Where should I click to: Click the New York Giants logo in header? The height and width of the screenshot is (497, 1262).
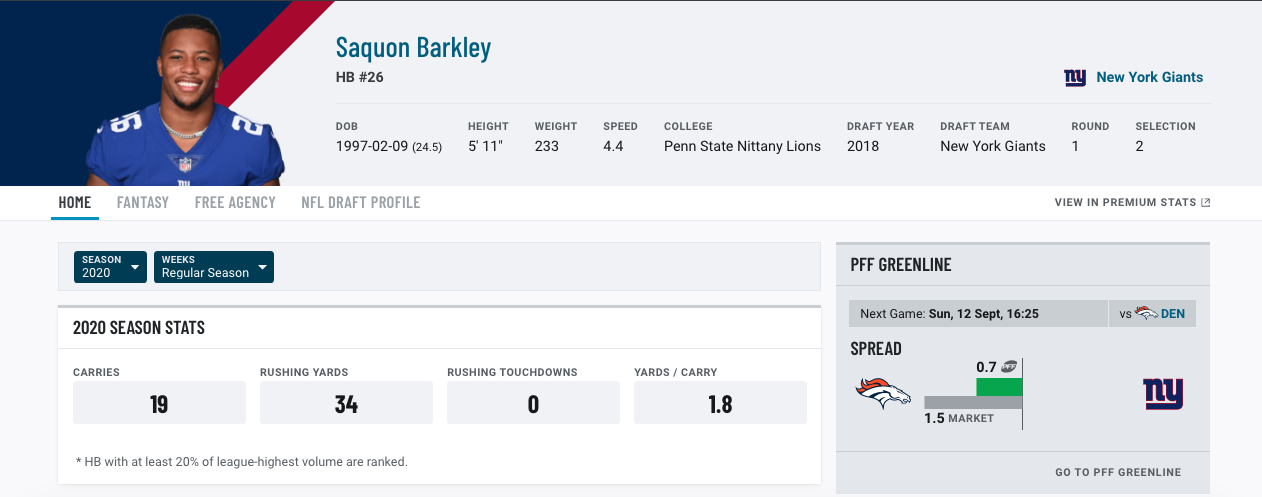pyautogui.click(x=1075, y=77)
